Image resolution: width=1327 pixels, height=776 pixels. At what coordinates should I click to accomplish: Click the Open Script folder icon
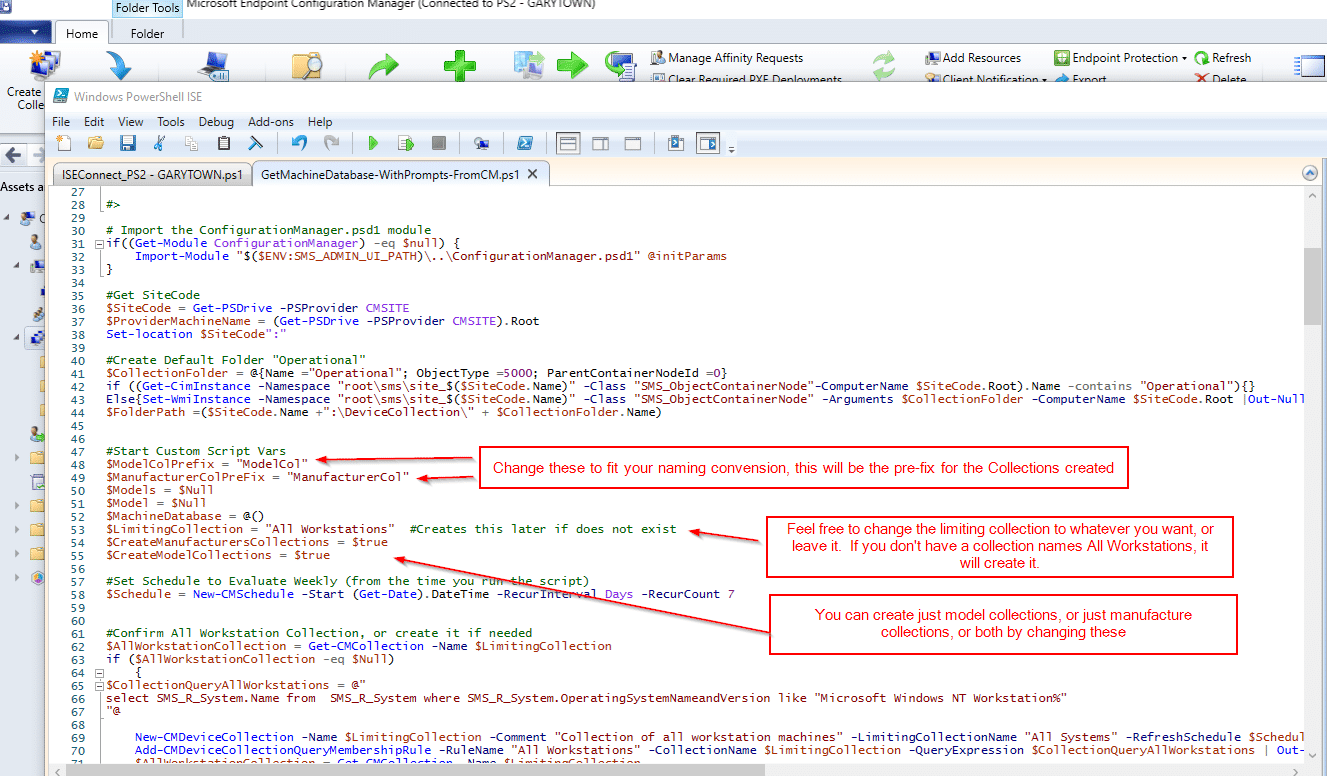click(x=96, y=144)
